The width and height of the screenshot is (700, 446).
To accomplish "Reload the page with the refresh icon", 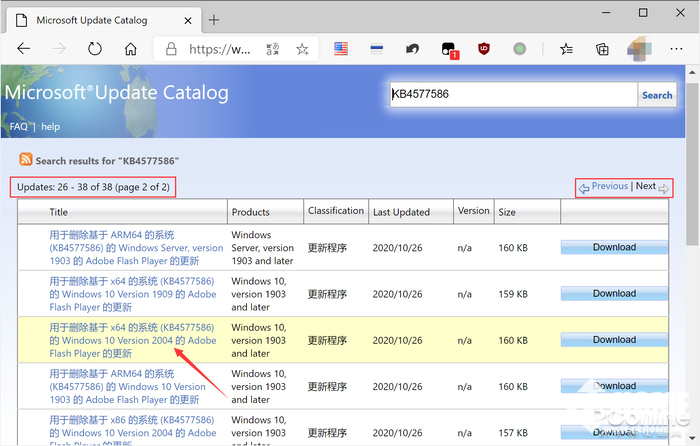I will (x=95, y=49).
